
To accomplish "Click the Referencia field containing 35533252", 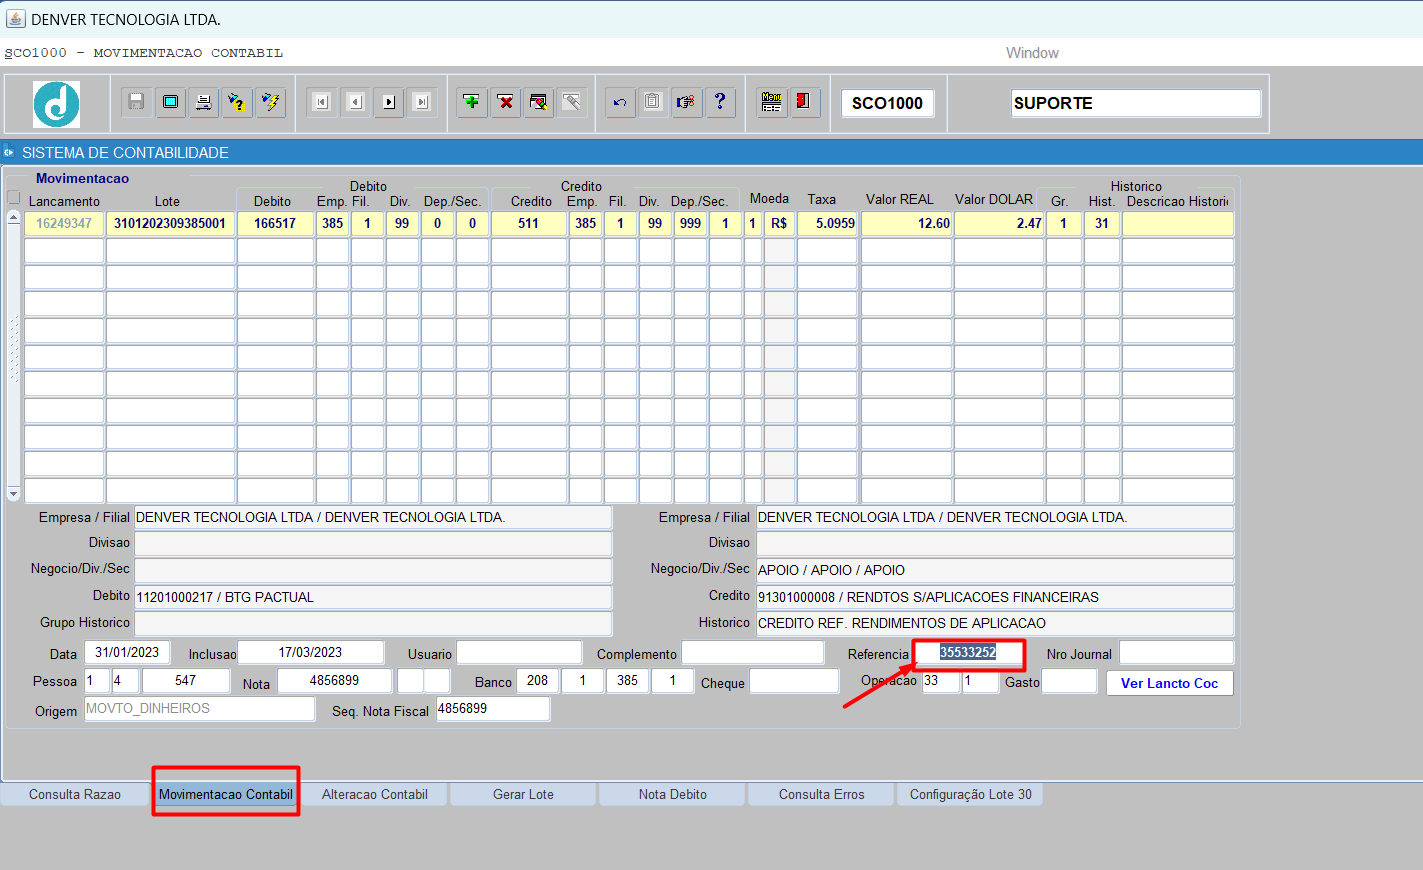I will point(969,653).
